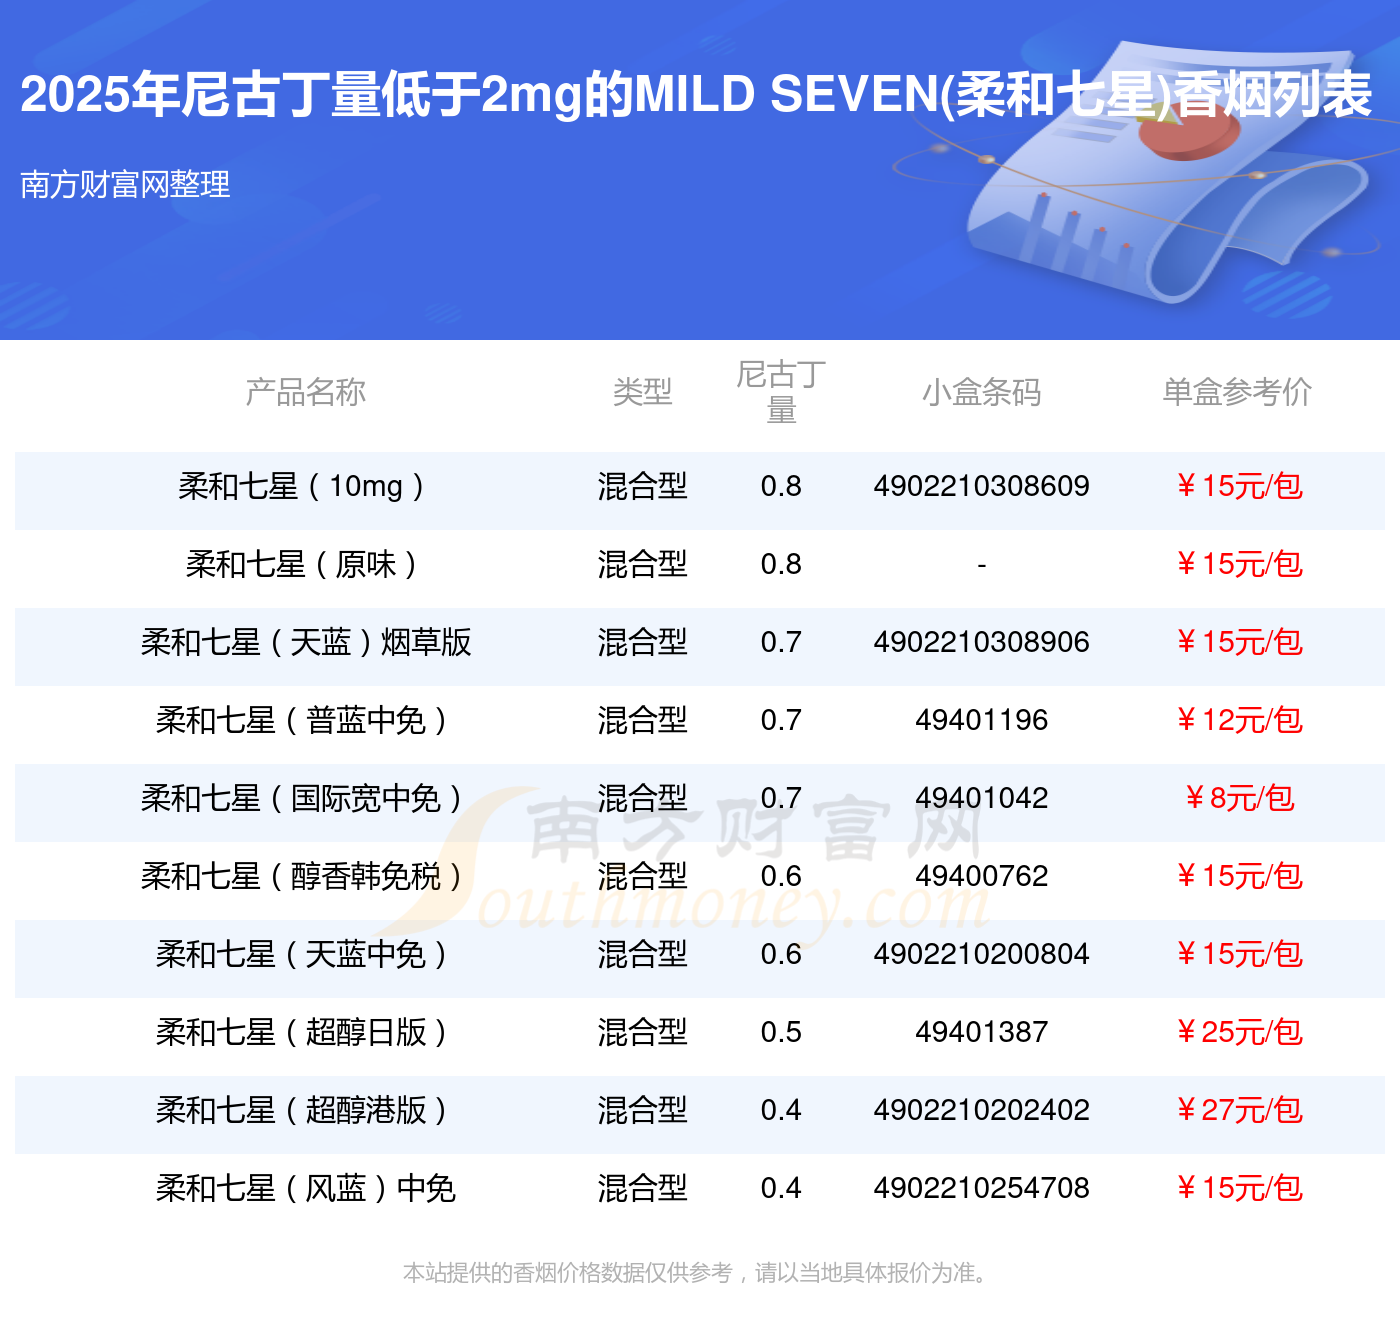Select barcode '49401387'
Screen dimensions: 1400x1318
[981, 1032]
